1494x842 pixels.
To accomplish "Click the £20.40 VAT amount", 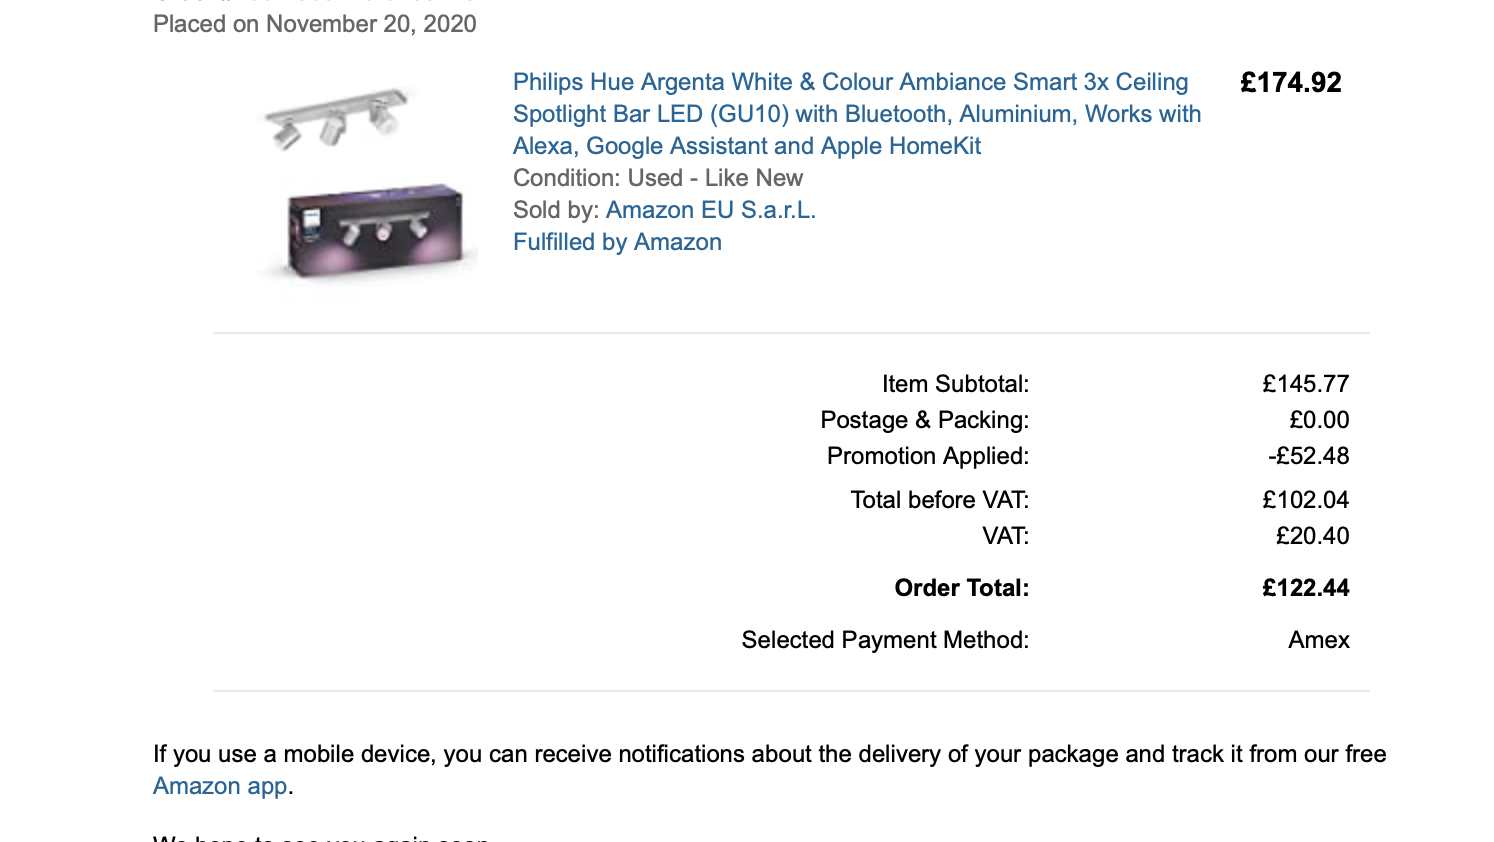I will pyautogui.click(x=1313, y=536).
